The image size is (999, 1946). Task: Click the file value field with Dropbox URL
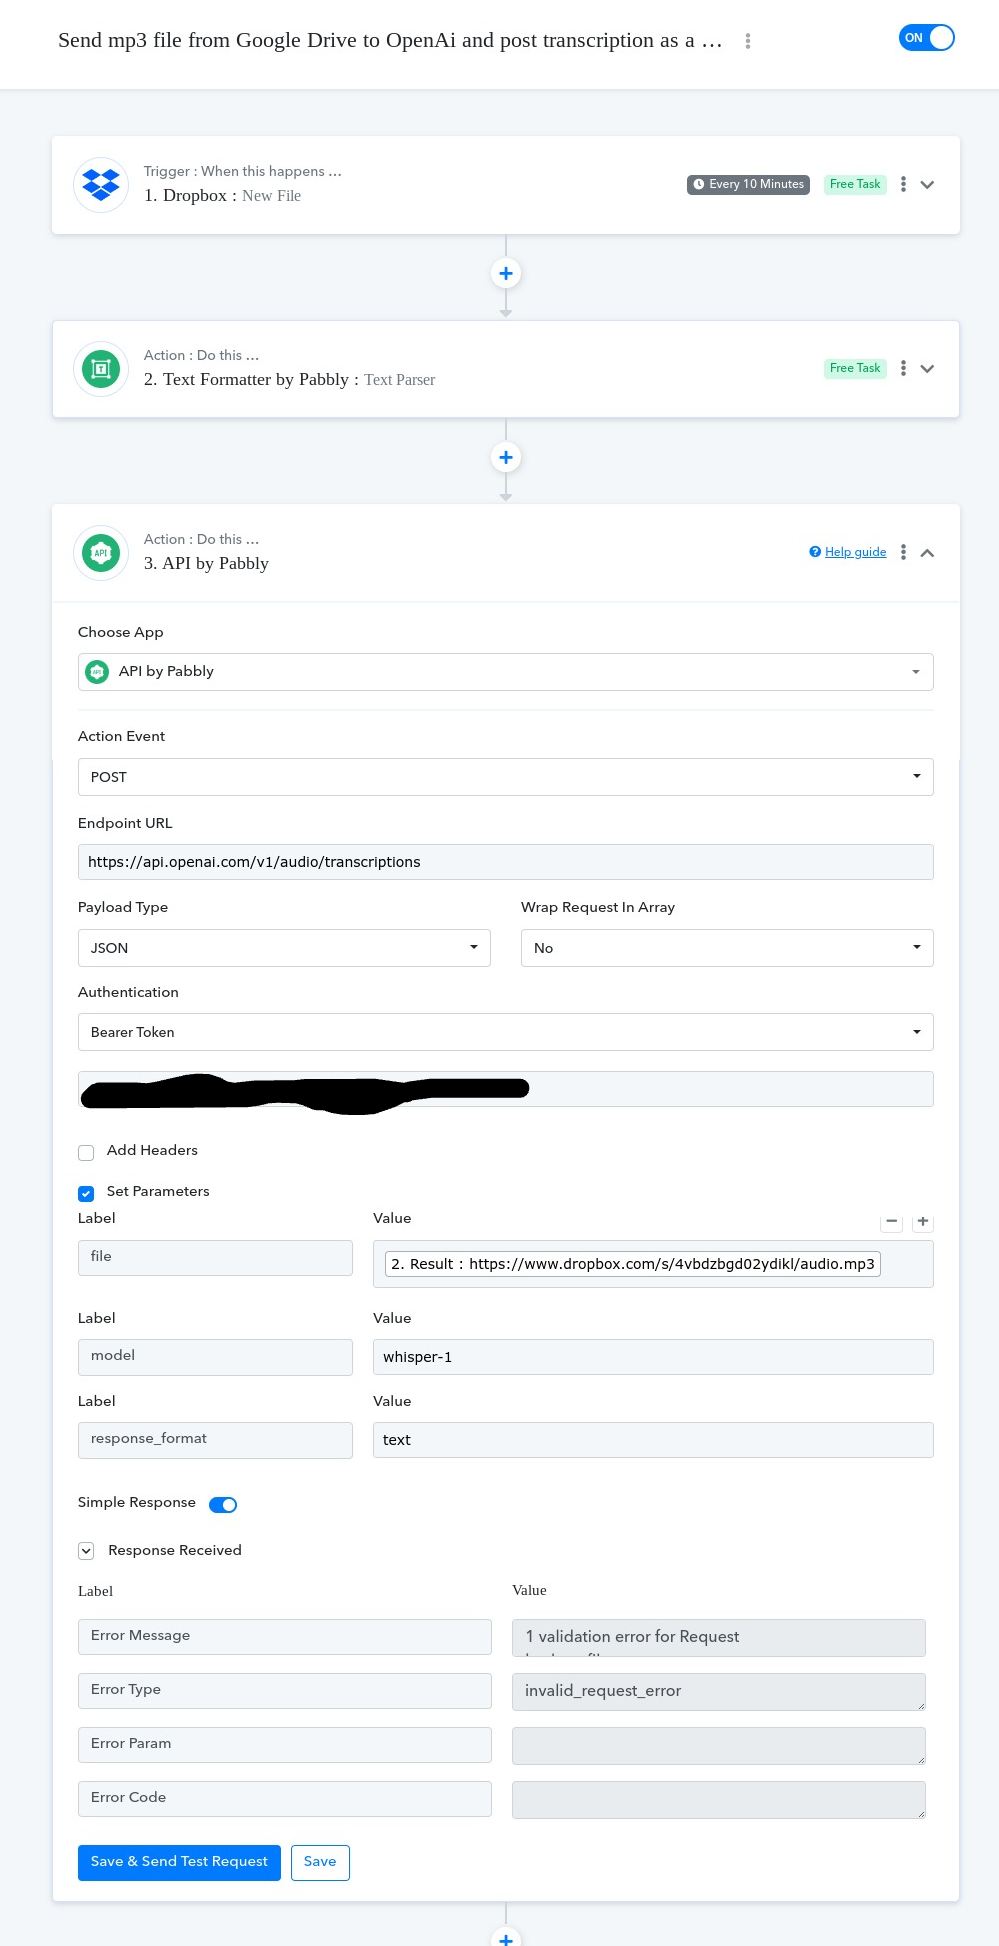[x=653, y=1264]
